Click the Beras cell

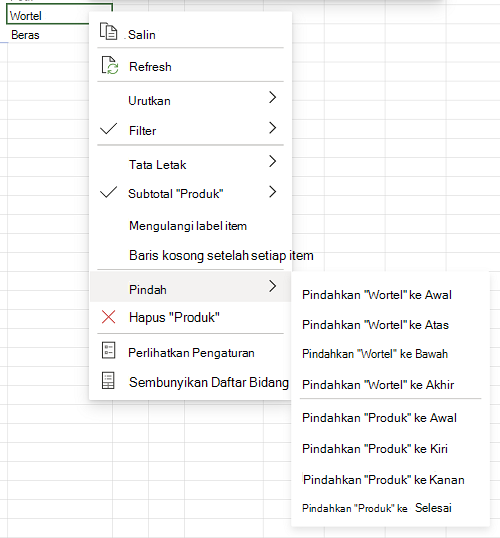click(x=48, y=34)
